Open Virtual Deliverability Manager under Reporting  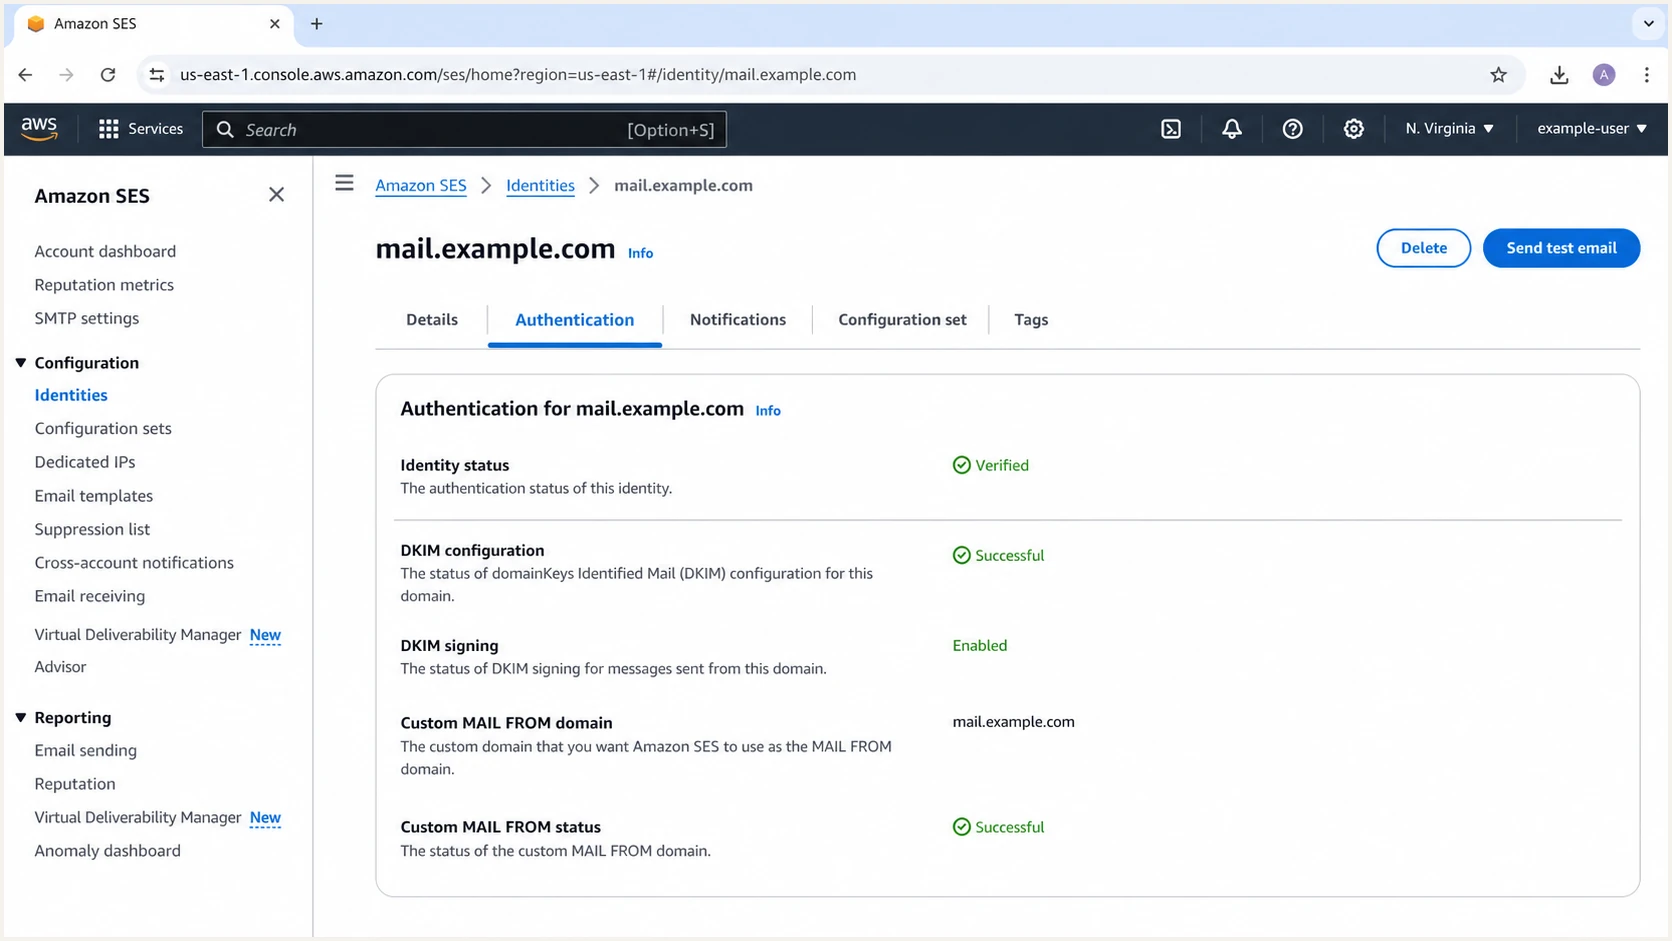138,818
